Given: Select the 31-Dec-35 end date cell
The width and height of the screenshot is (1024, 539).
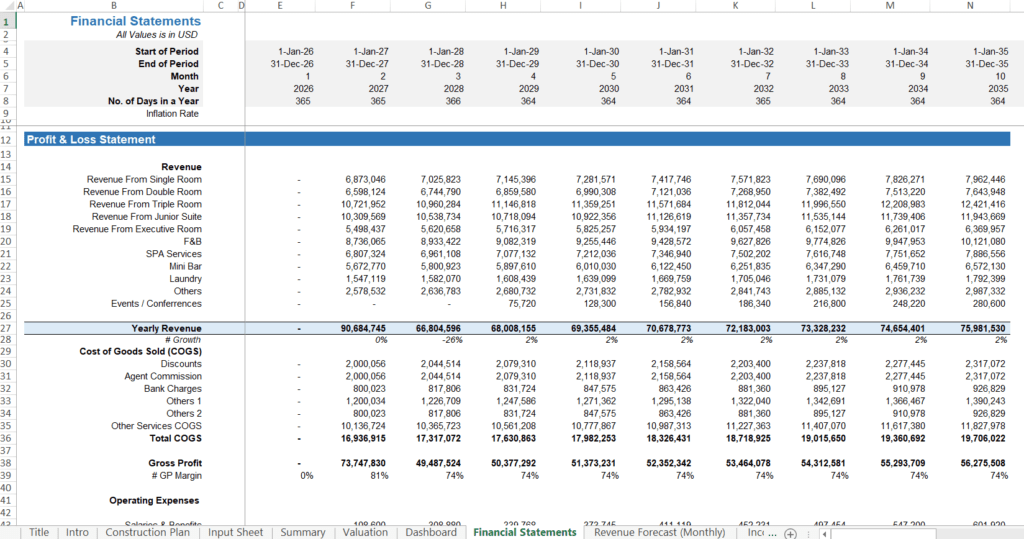Looking at the screenshot, I should pyautogui.click(x=987, y=63).
